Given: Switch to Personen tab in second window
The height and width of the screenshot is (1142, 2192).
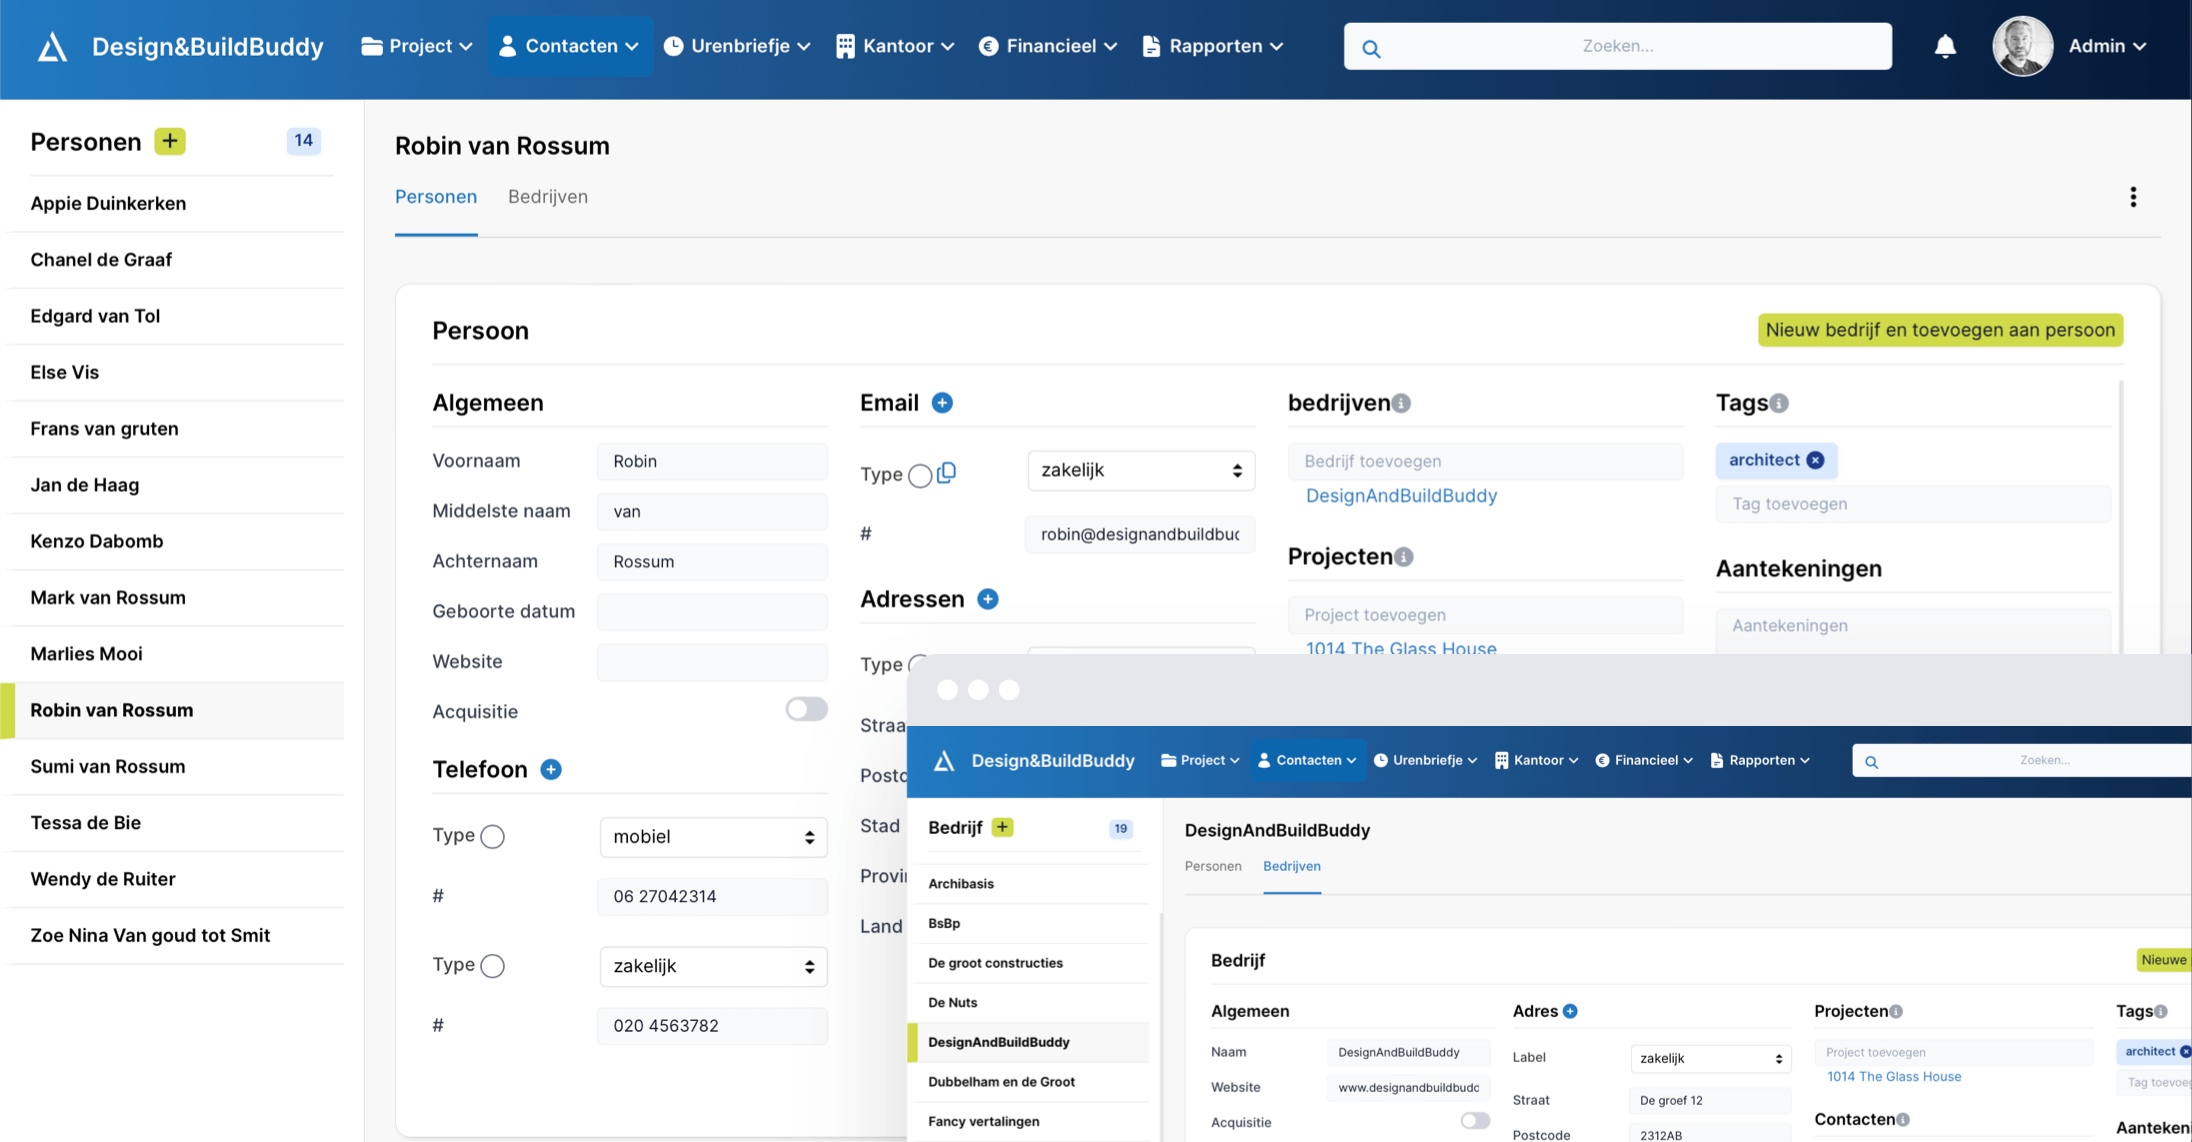Looking at the screenshot, I should click(1213, 866).
